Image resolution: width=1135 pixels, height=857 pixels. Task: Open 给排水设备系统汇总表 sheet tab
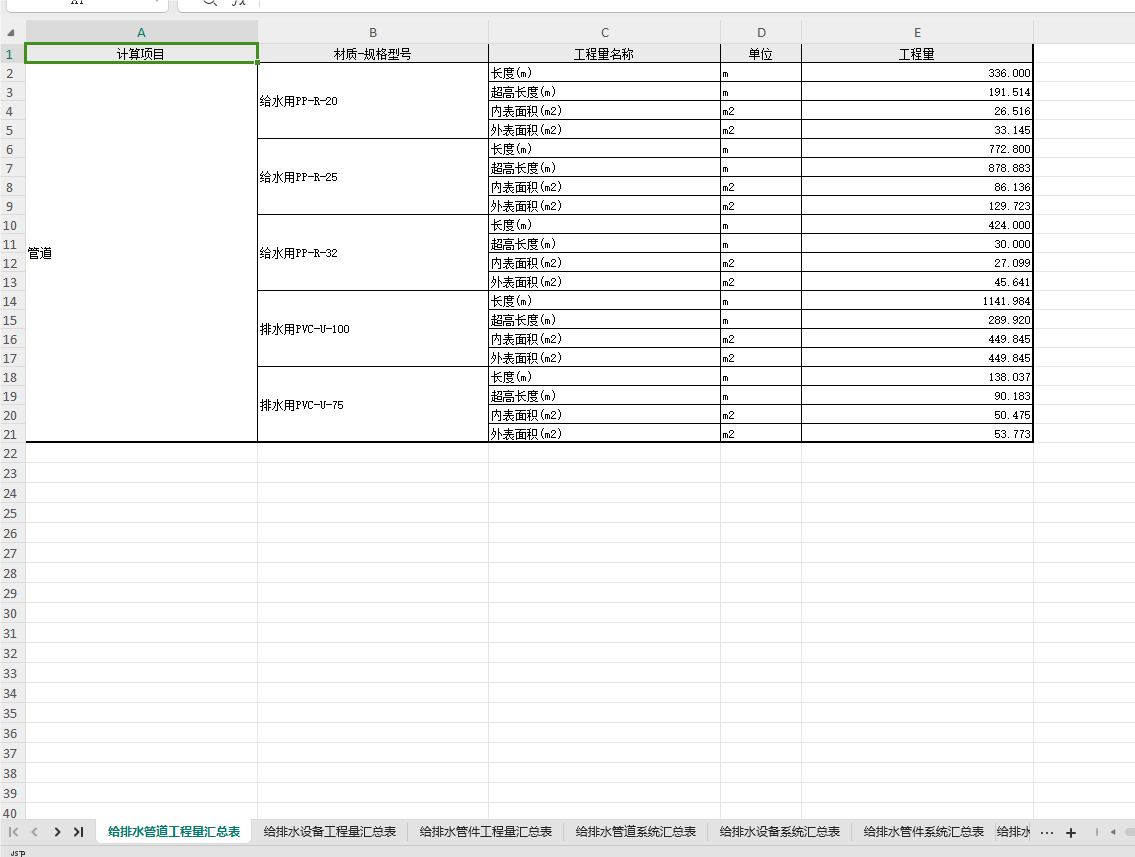780,832
